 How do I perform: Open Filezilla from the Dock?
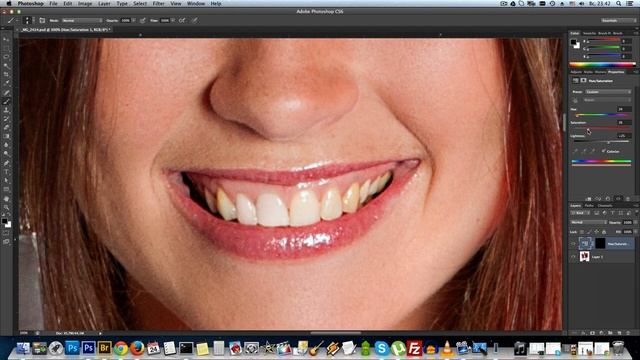coord(414,348)
